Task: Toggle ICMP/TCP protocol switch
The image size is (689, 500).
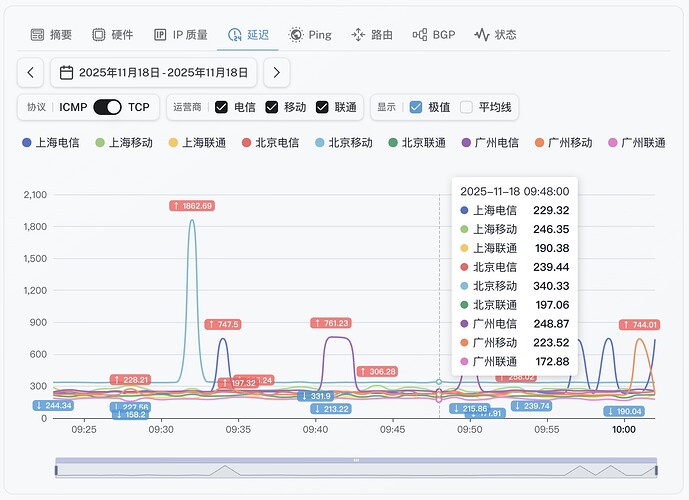Action: click(107, 107)
